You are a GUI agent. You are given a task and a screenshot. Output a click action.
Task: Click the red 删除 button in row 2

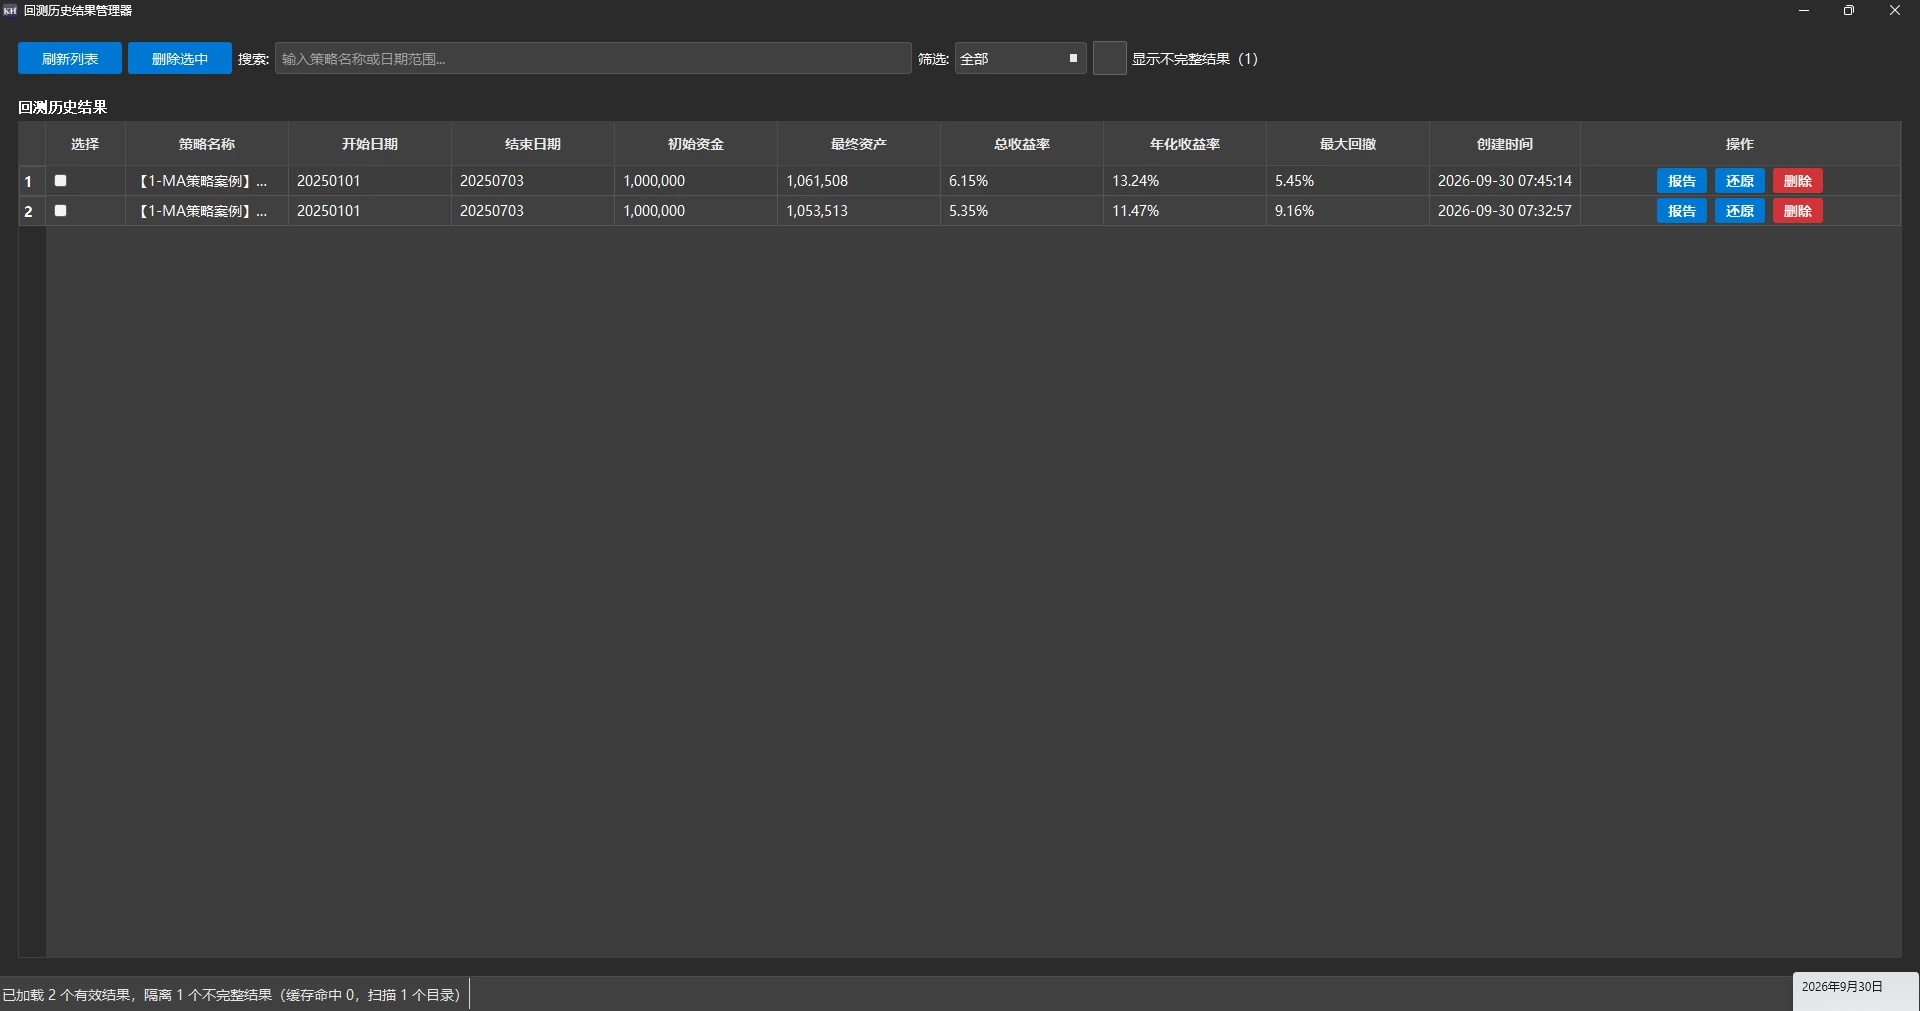[1798, 211]
